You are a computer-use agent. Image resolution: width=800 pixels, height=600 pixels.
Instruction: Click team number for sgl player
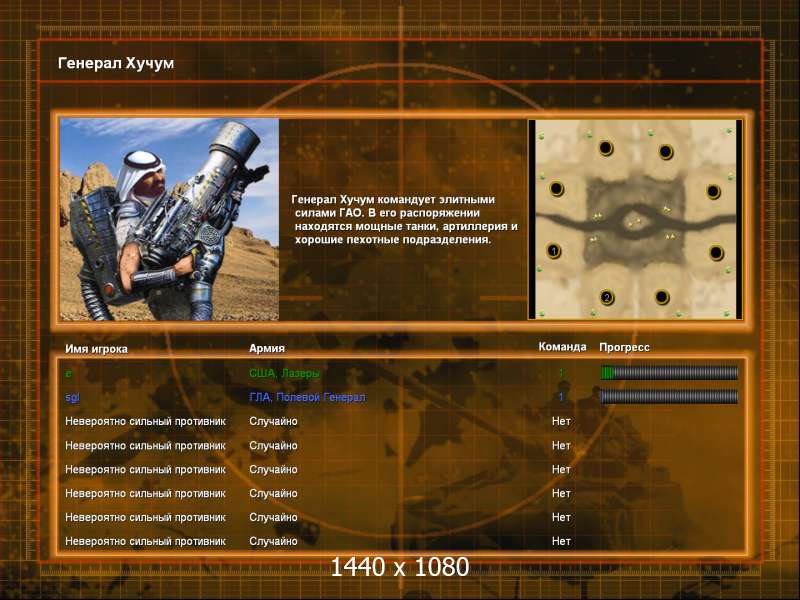click(561, 397)
